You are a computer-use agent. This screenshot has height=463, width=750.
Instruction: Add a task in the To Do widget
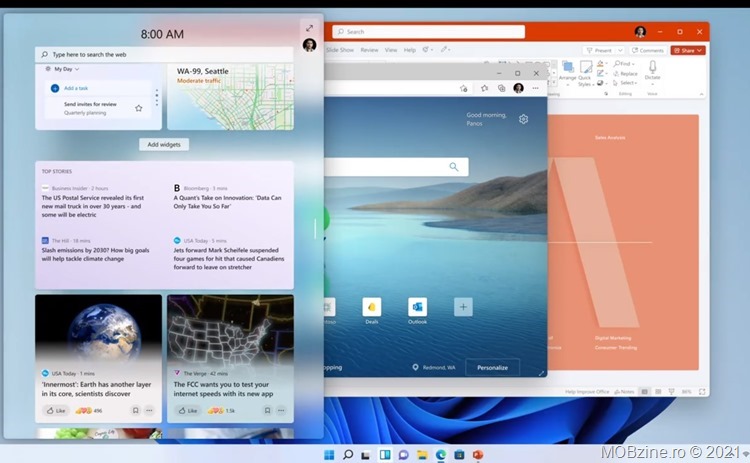(76, 88)
